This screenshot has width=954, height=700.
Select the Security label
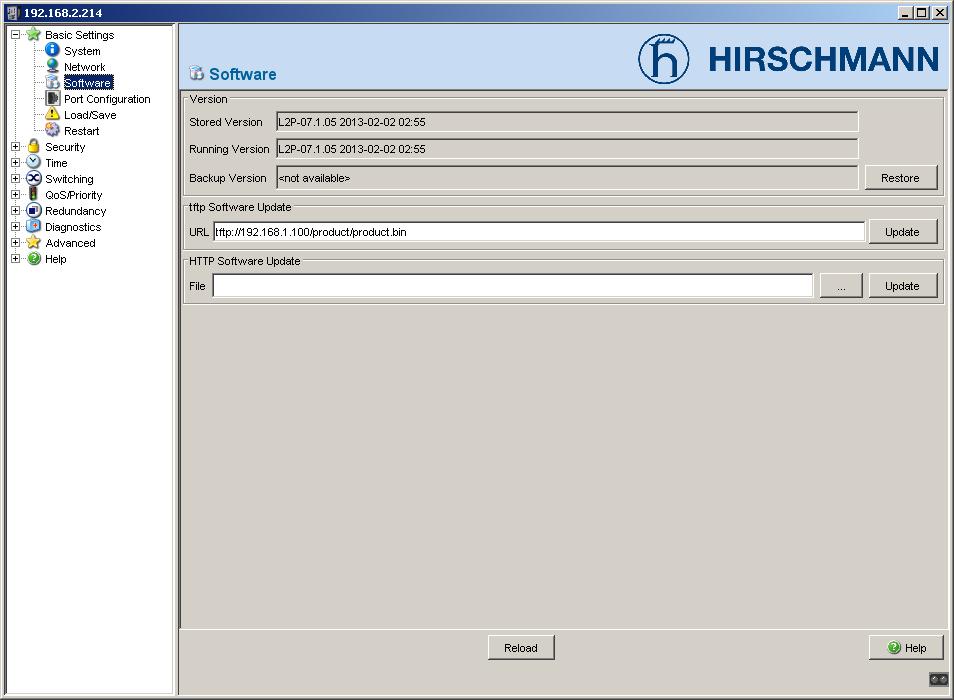65,147
